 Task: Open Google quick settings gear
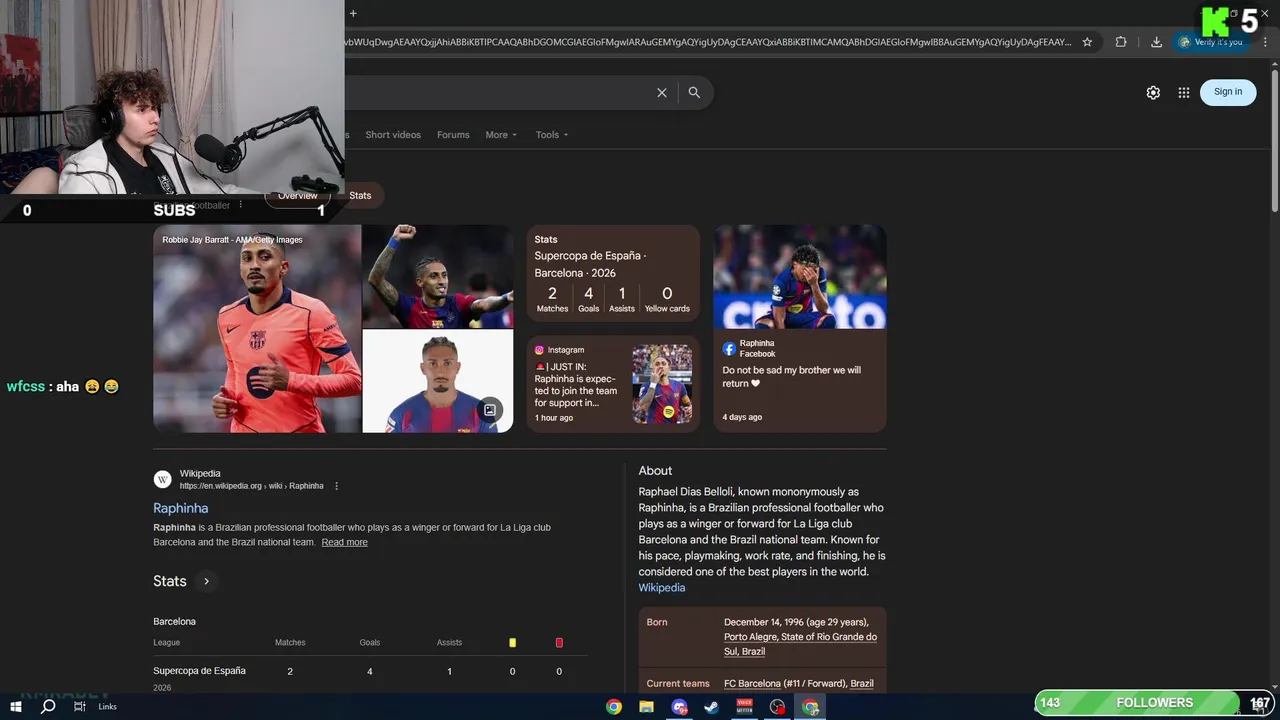pos(1153,92)
